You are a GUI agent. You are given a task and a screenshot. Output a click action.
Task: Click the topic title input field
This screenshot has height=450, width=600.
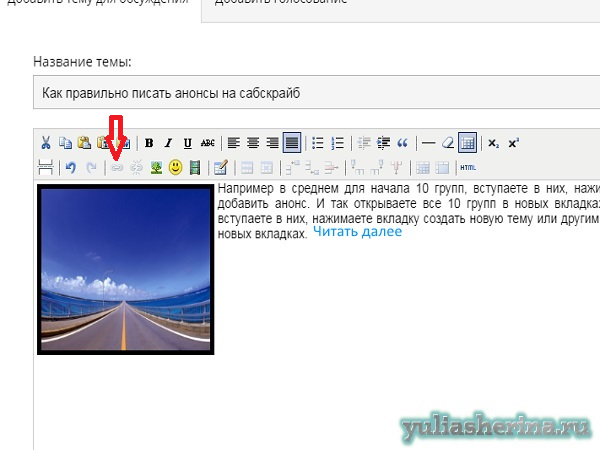tap(316, 92)
